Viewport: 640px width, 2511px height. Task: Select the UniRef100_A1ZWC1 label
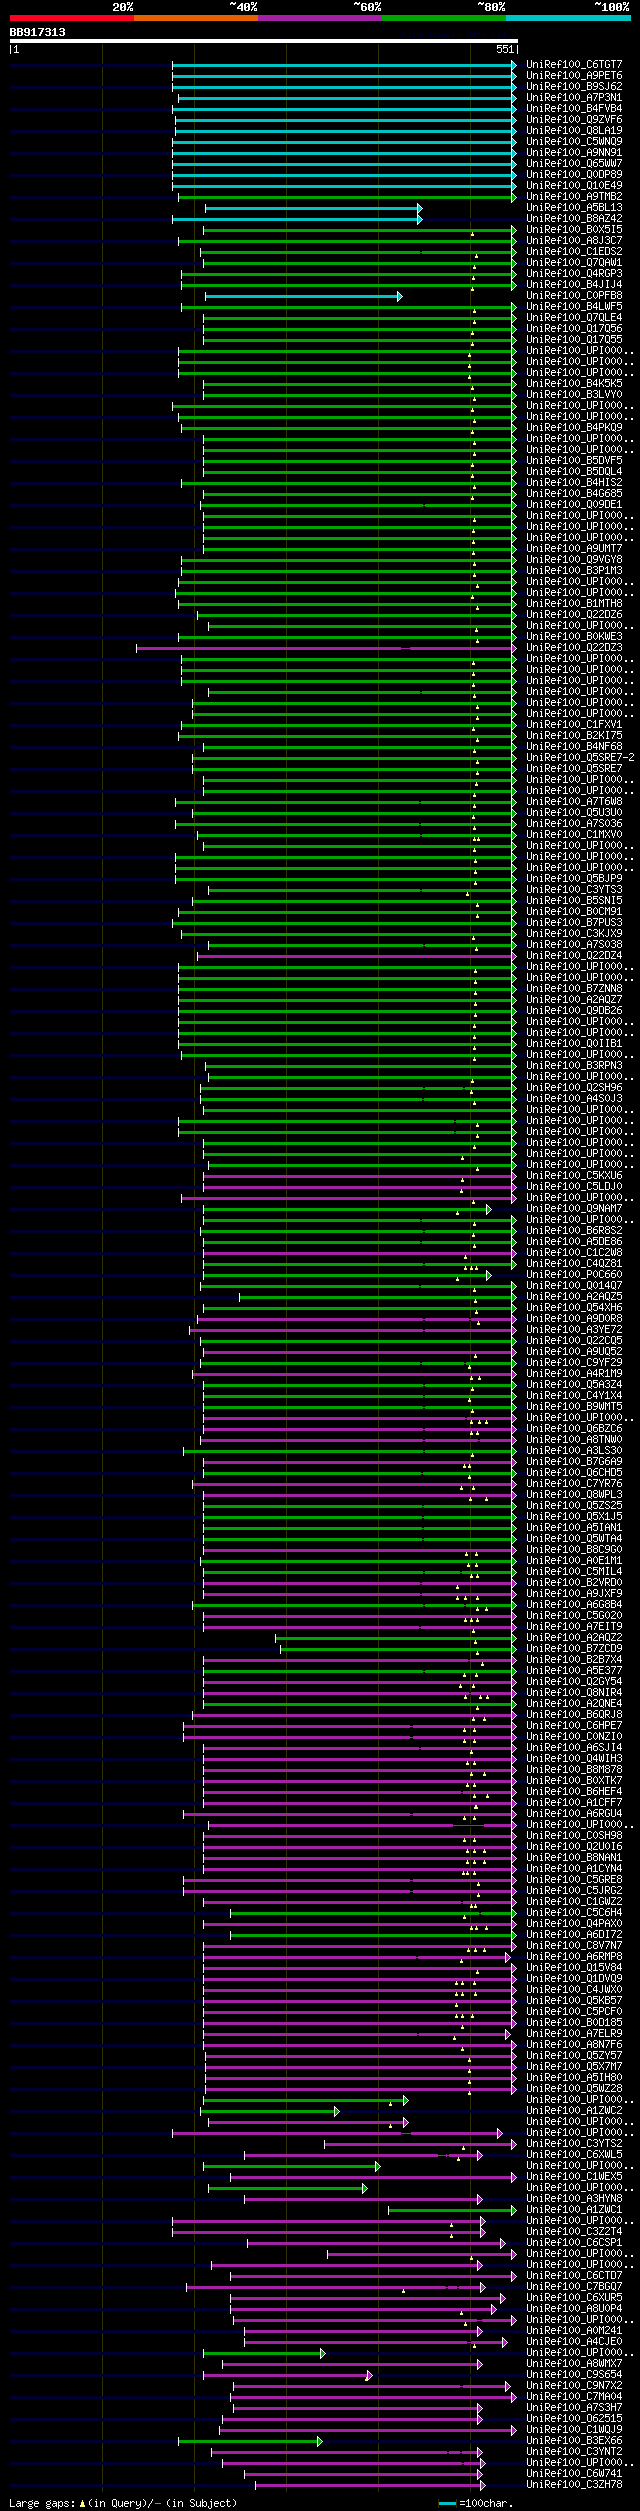(574, 2210)
